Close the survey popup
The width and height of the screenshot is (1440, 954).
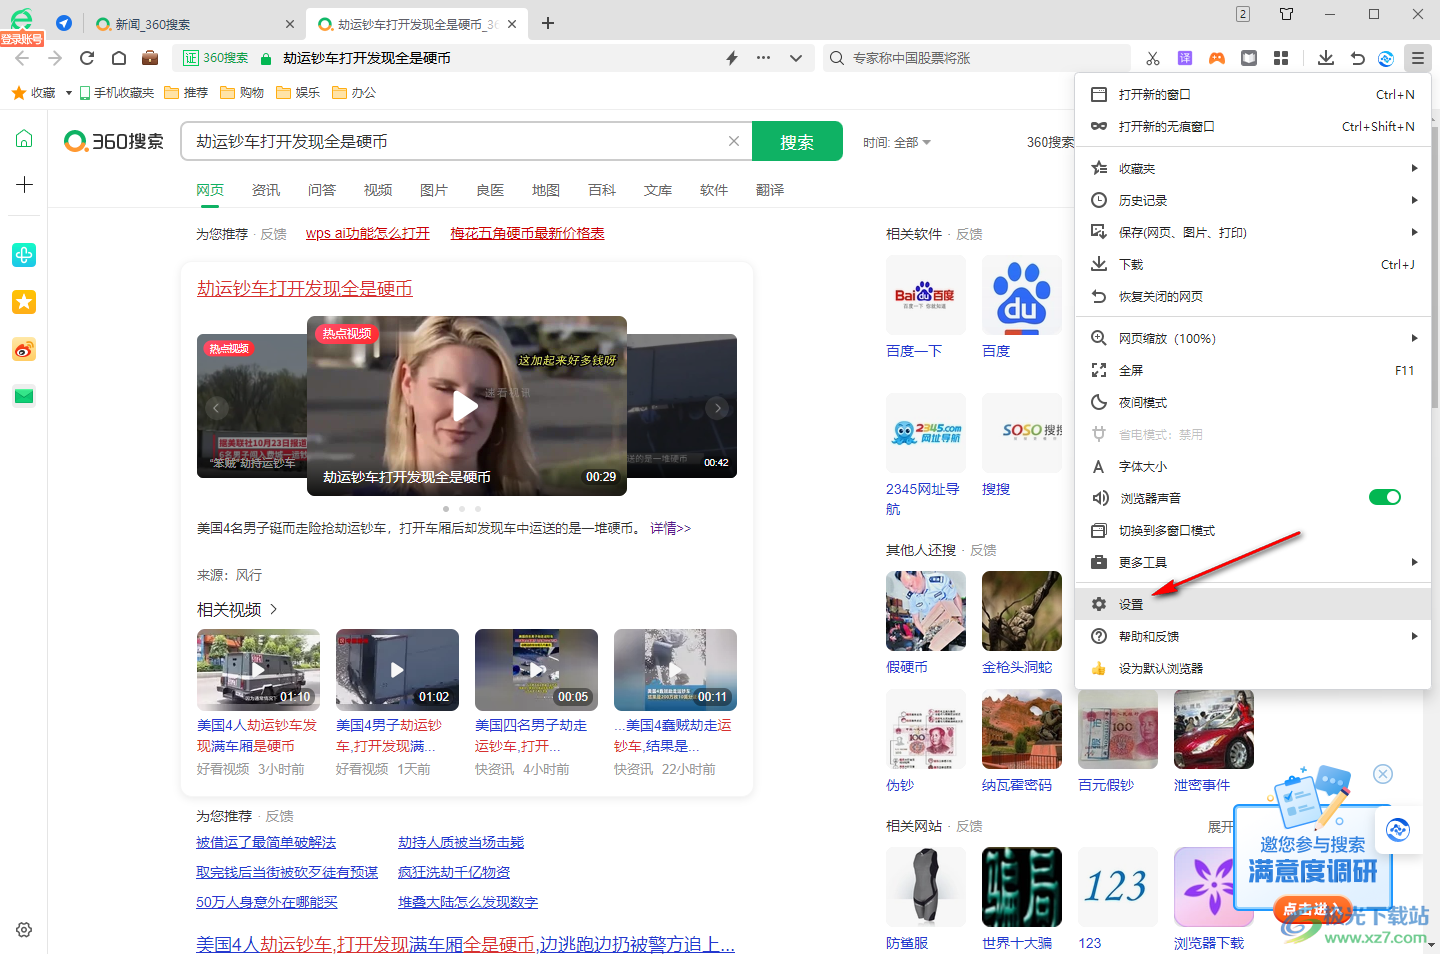point(1383,773)
